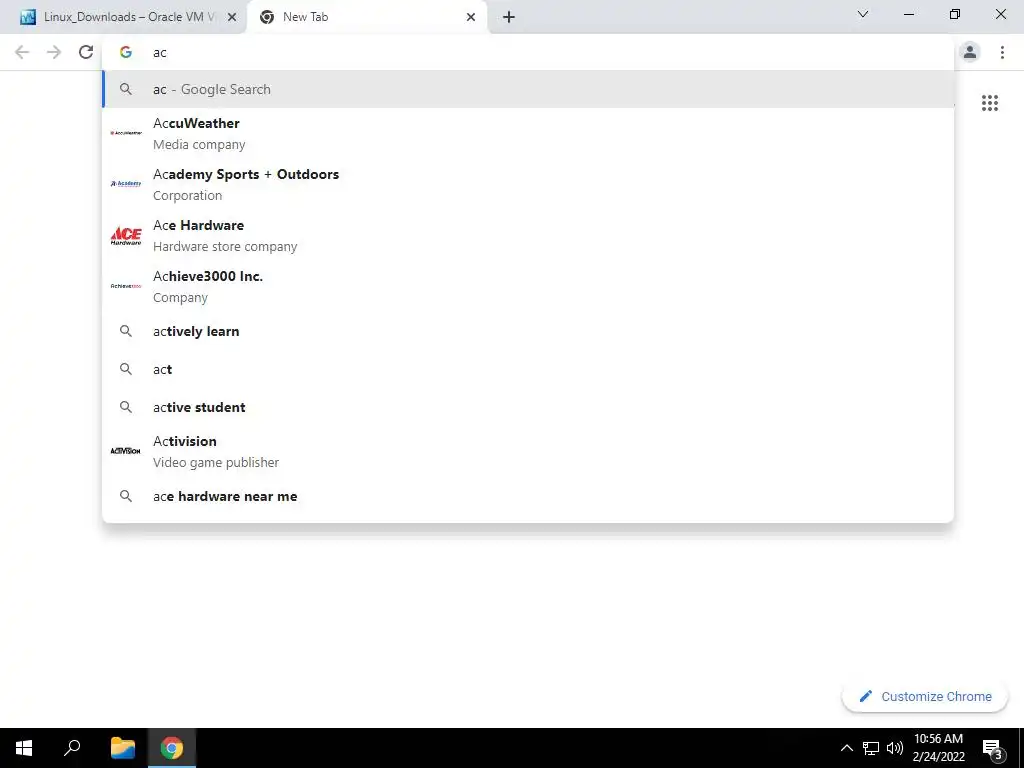The width and height of the screenshot is (1024, 768).
Task: Select Ace Hardware suggestion
Action: [528, 235]
